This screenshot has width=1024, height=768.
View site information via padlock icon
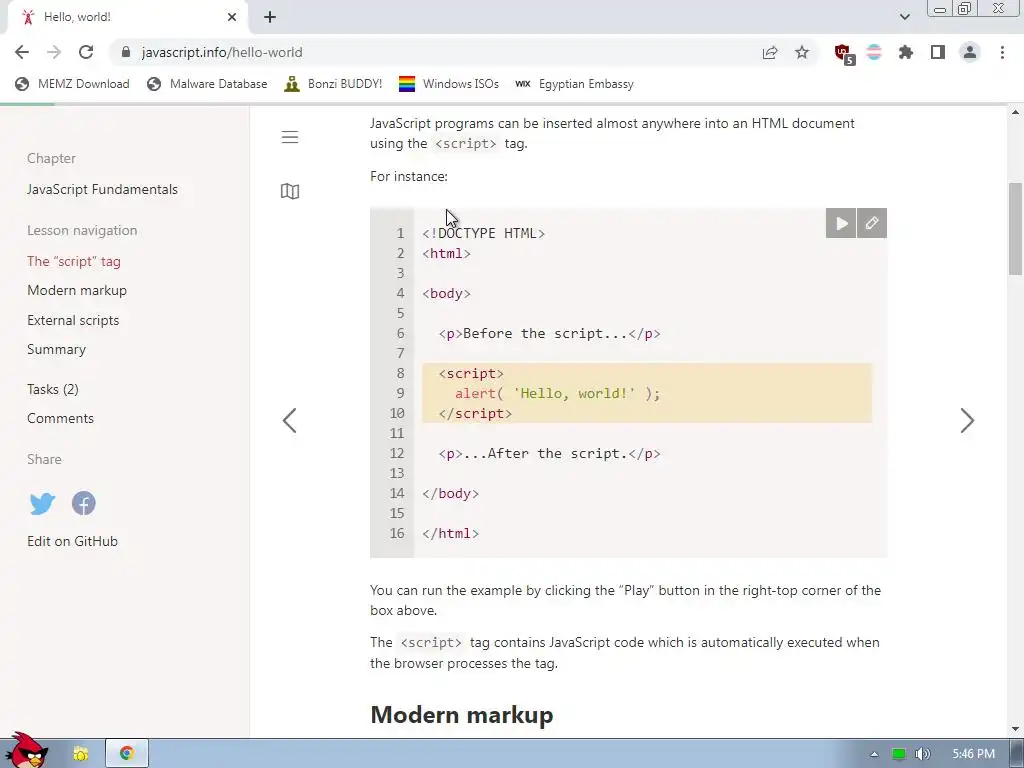click(126, 52)
